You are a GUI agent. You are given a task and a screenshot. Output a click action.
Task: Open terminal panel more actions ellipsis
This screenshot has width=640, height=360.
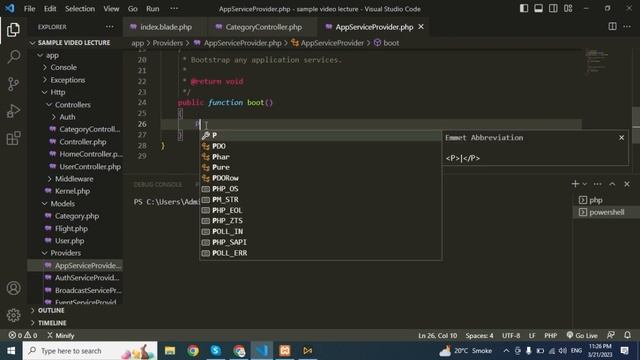598,184
